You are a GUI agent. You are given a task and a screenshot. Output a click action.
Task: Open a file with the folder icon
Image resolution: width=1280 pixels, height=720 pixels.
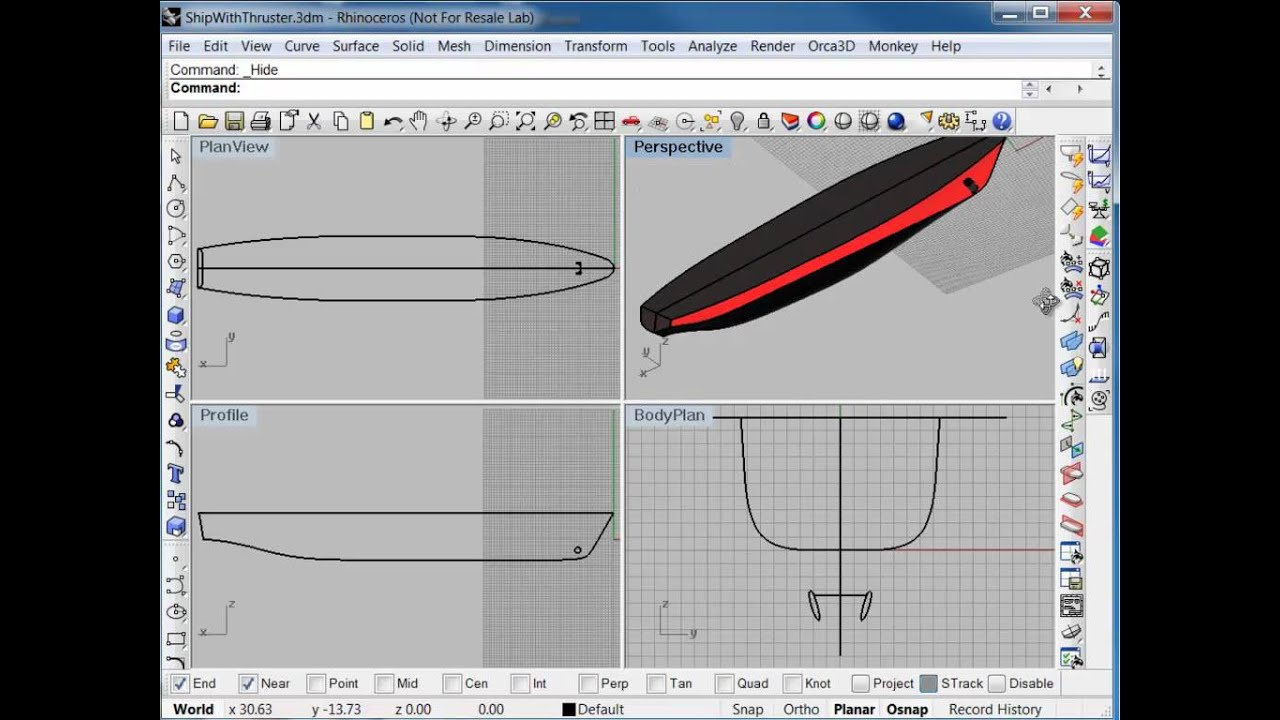(208, 121)
